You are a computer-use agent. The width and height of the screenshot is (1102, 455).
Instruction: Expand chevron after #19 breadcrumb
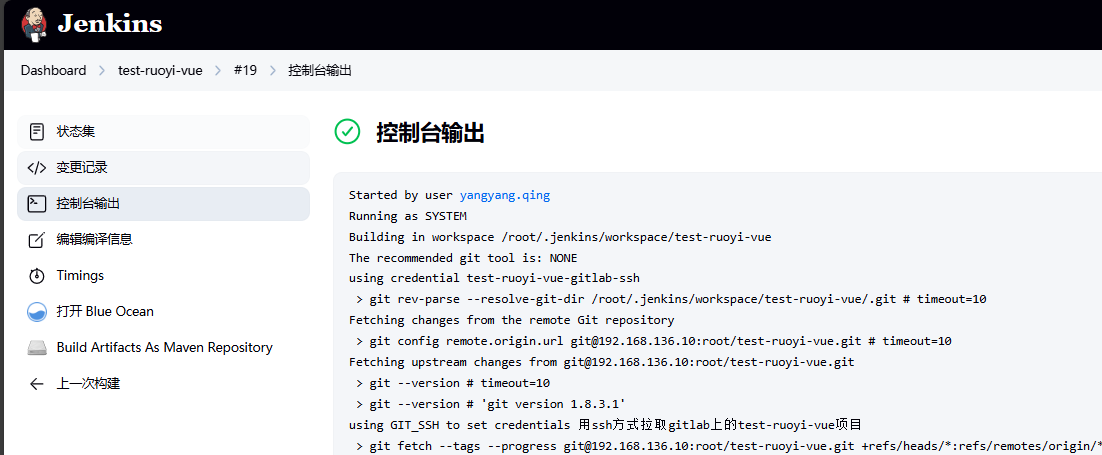(x=273, y=70)
